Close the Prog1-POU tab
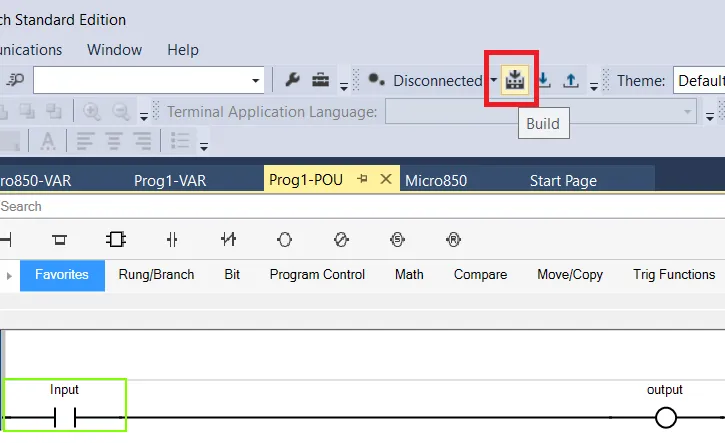The height and width of the screenshot is (443, 725). click(386, 178)
